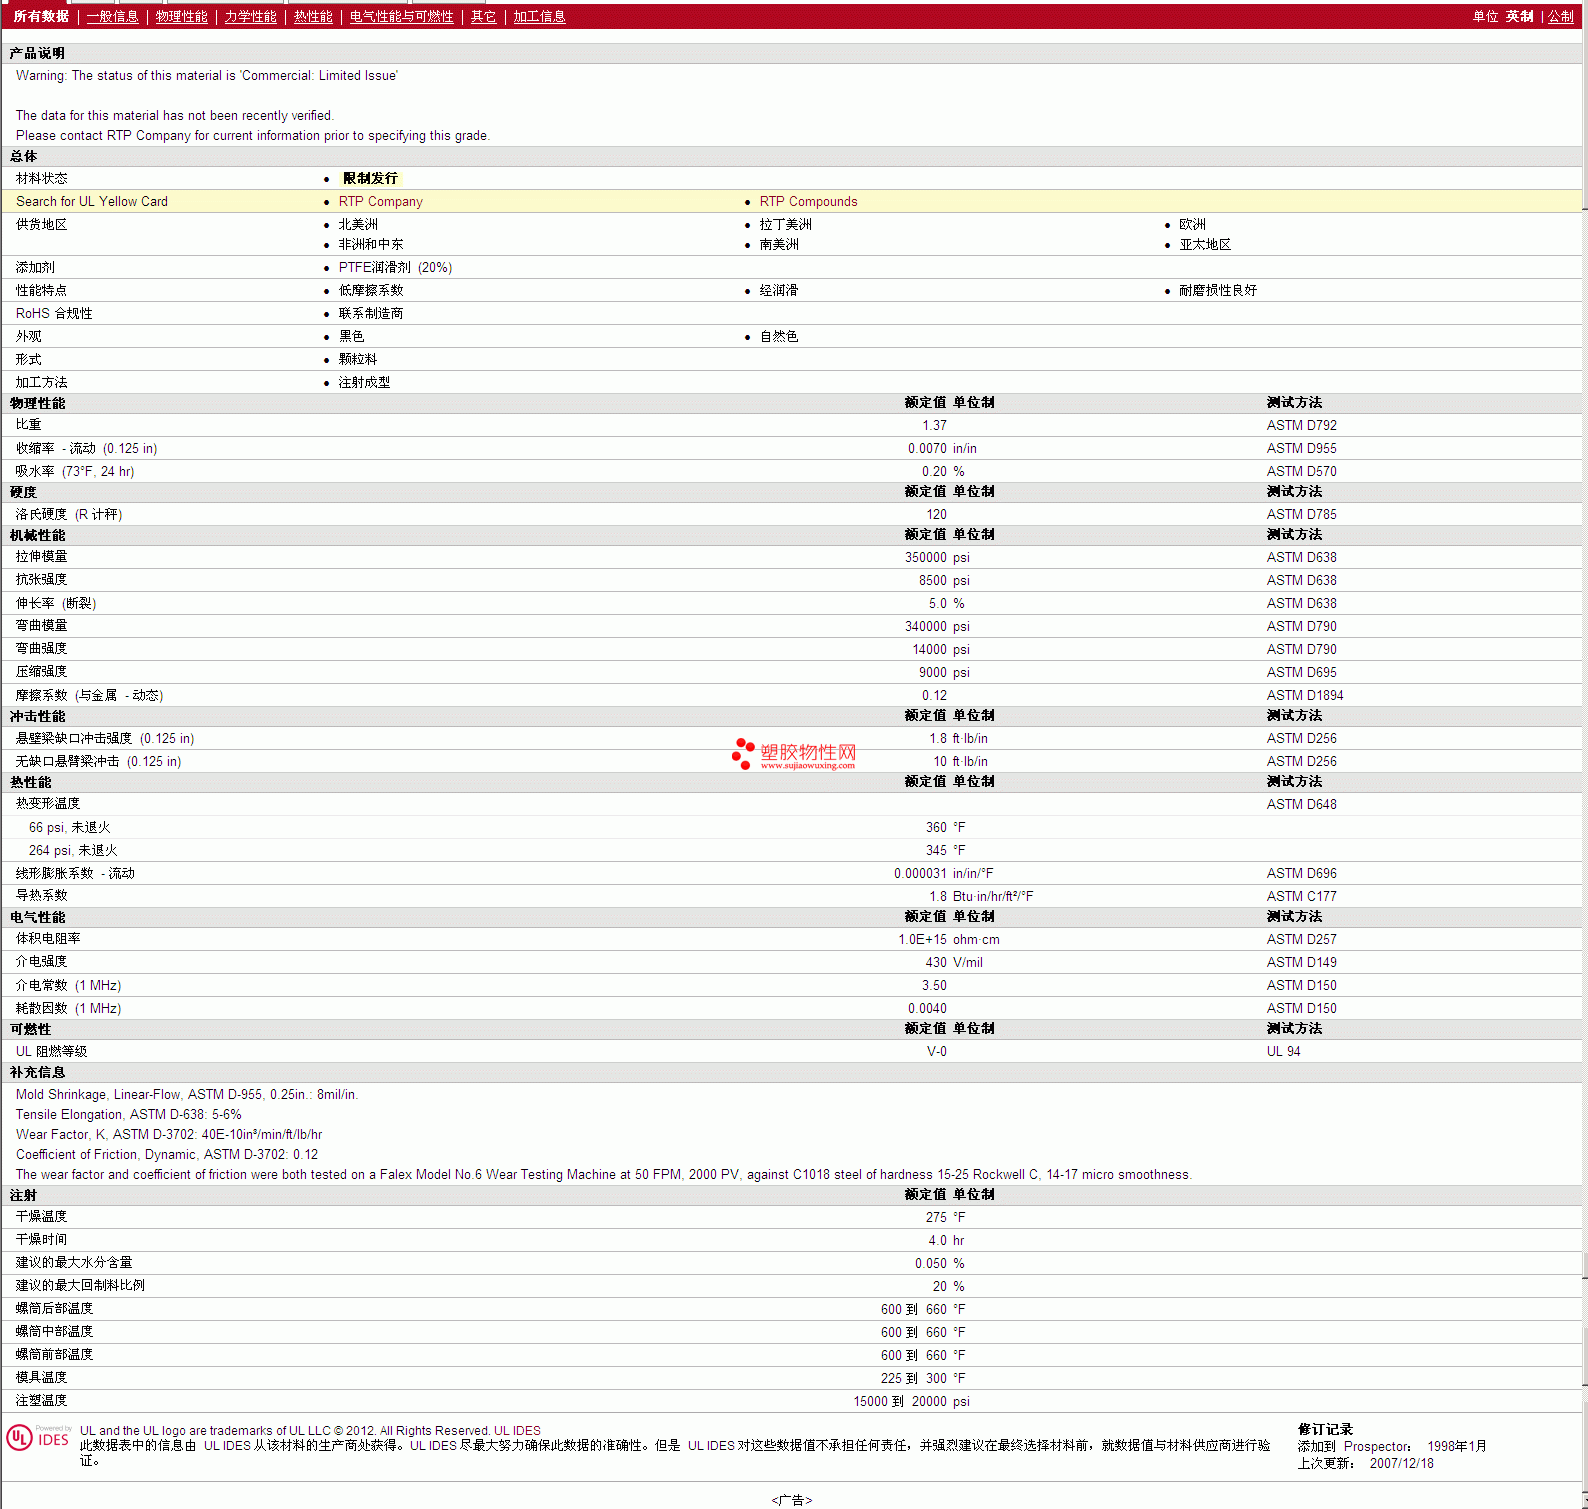
Task: Click the UL IDES logo icon
Action: click(39, 1439)
